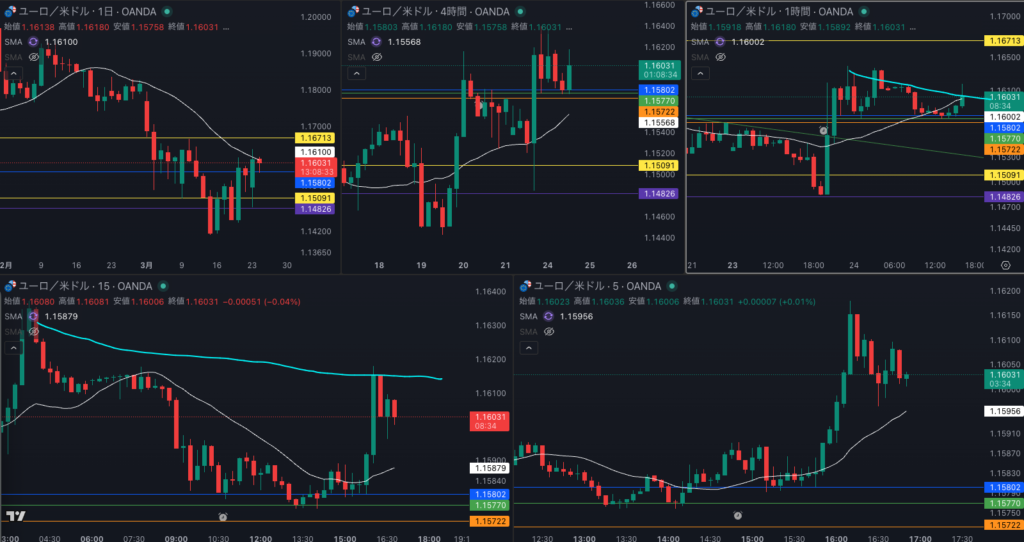Click the event clock icon on 5-minute chart
The image size is (1024, 542).
point(737,515)
